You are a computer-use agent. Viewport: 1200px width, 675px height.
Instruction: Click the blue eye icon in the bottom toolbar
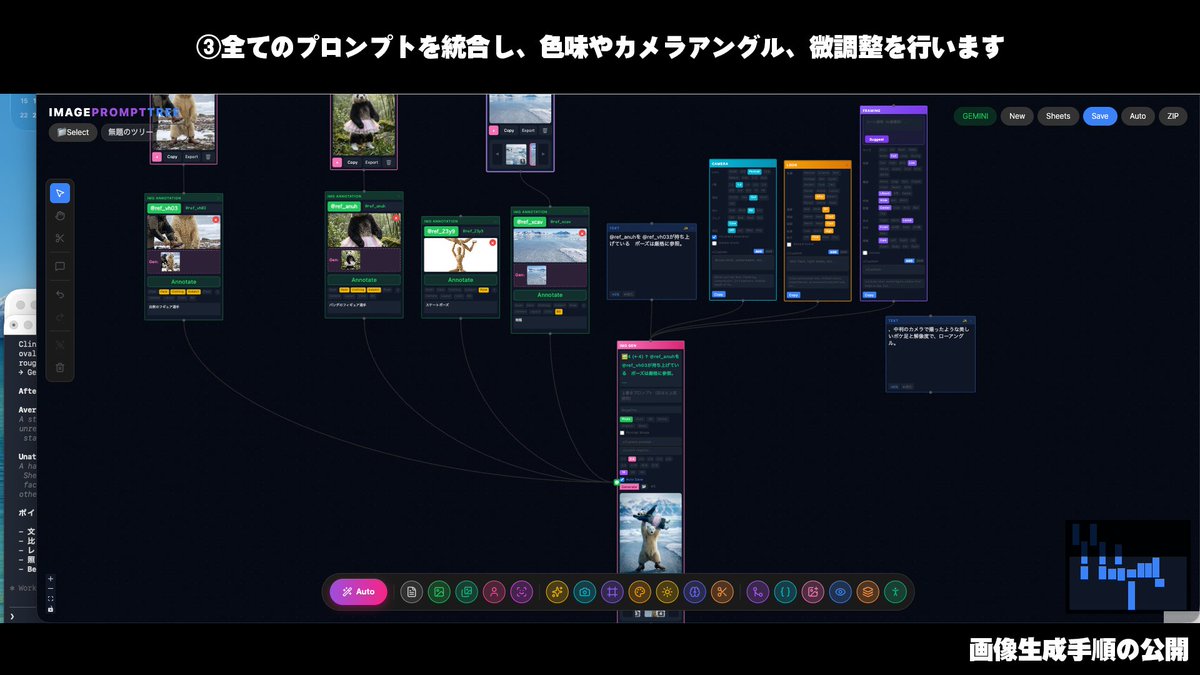click(x=841, y=592)
